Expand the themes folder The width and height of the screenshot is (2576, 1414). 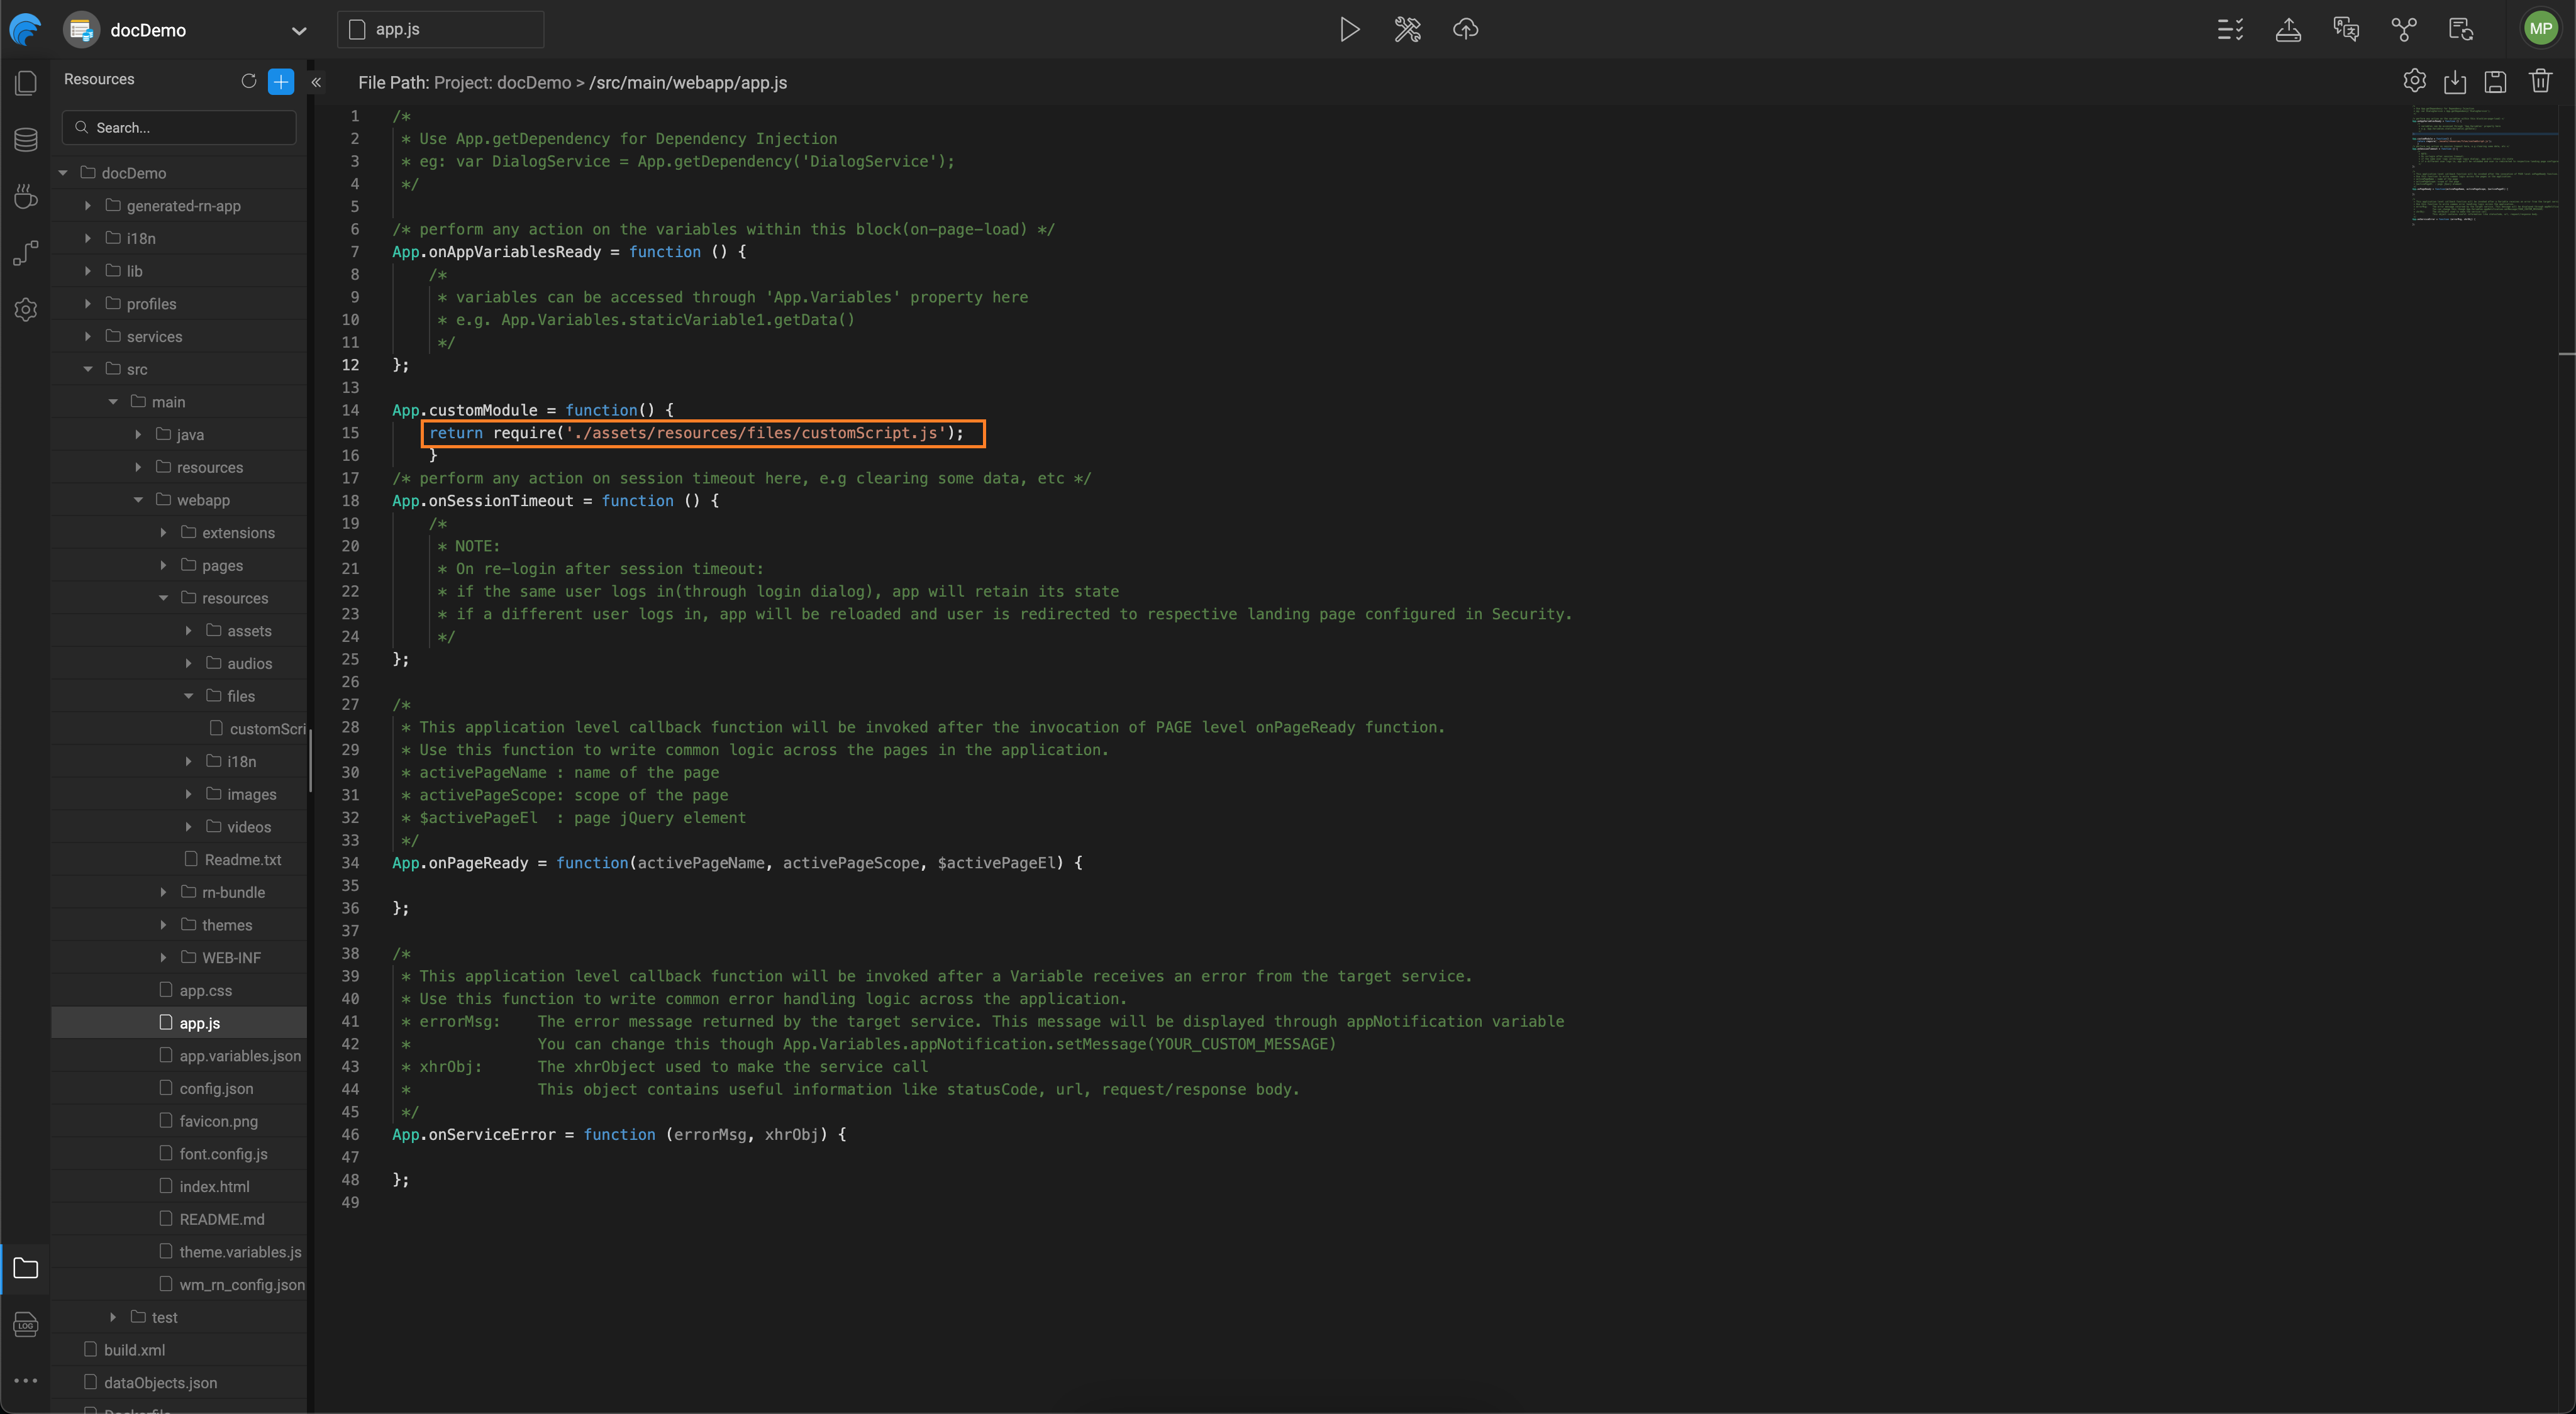(x=163, y=925)
